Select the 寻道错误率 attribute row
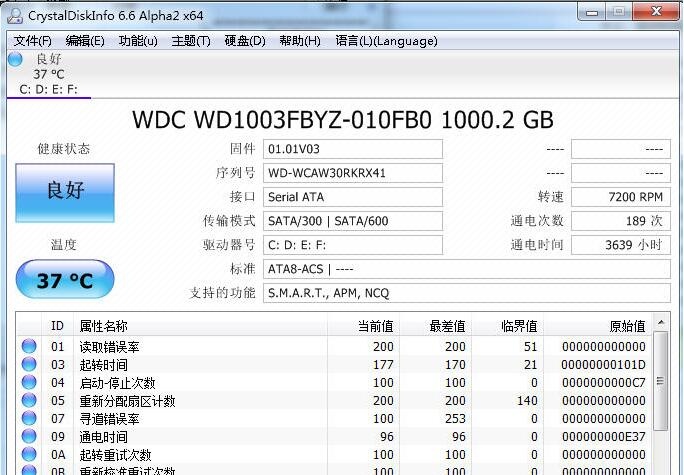 pyautogui.click(x=334, y=418)
